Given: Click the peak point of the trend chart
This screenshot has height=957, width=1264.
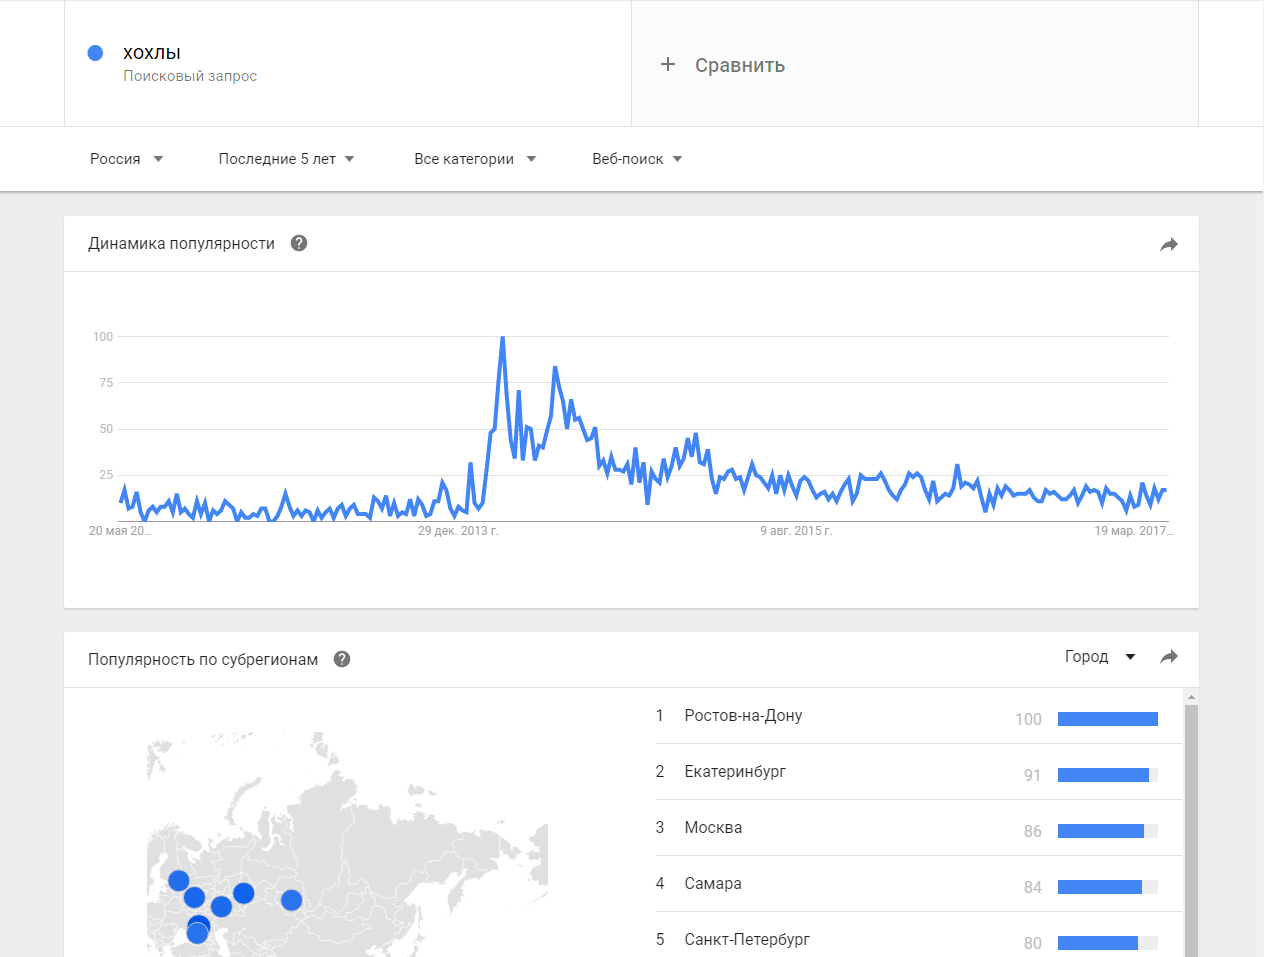Looking at the screenshot, I should click(502, 338).
